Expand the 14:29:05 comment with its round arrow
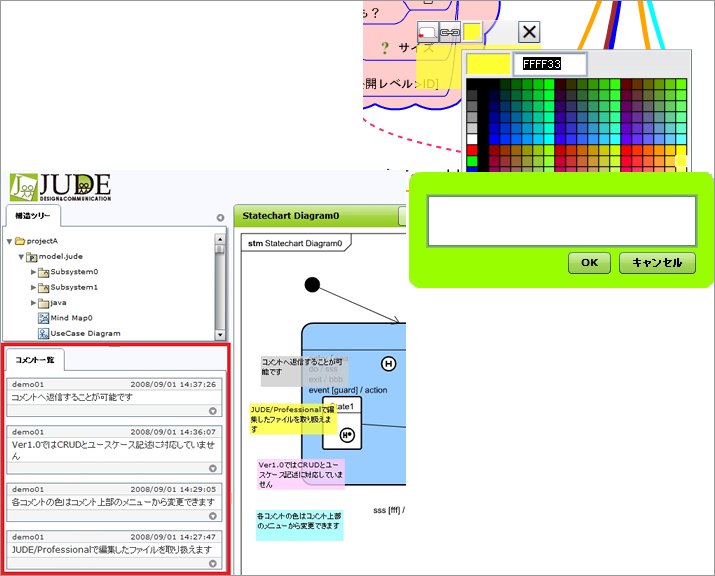 [x=212, y=516]
